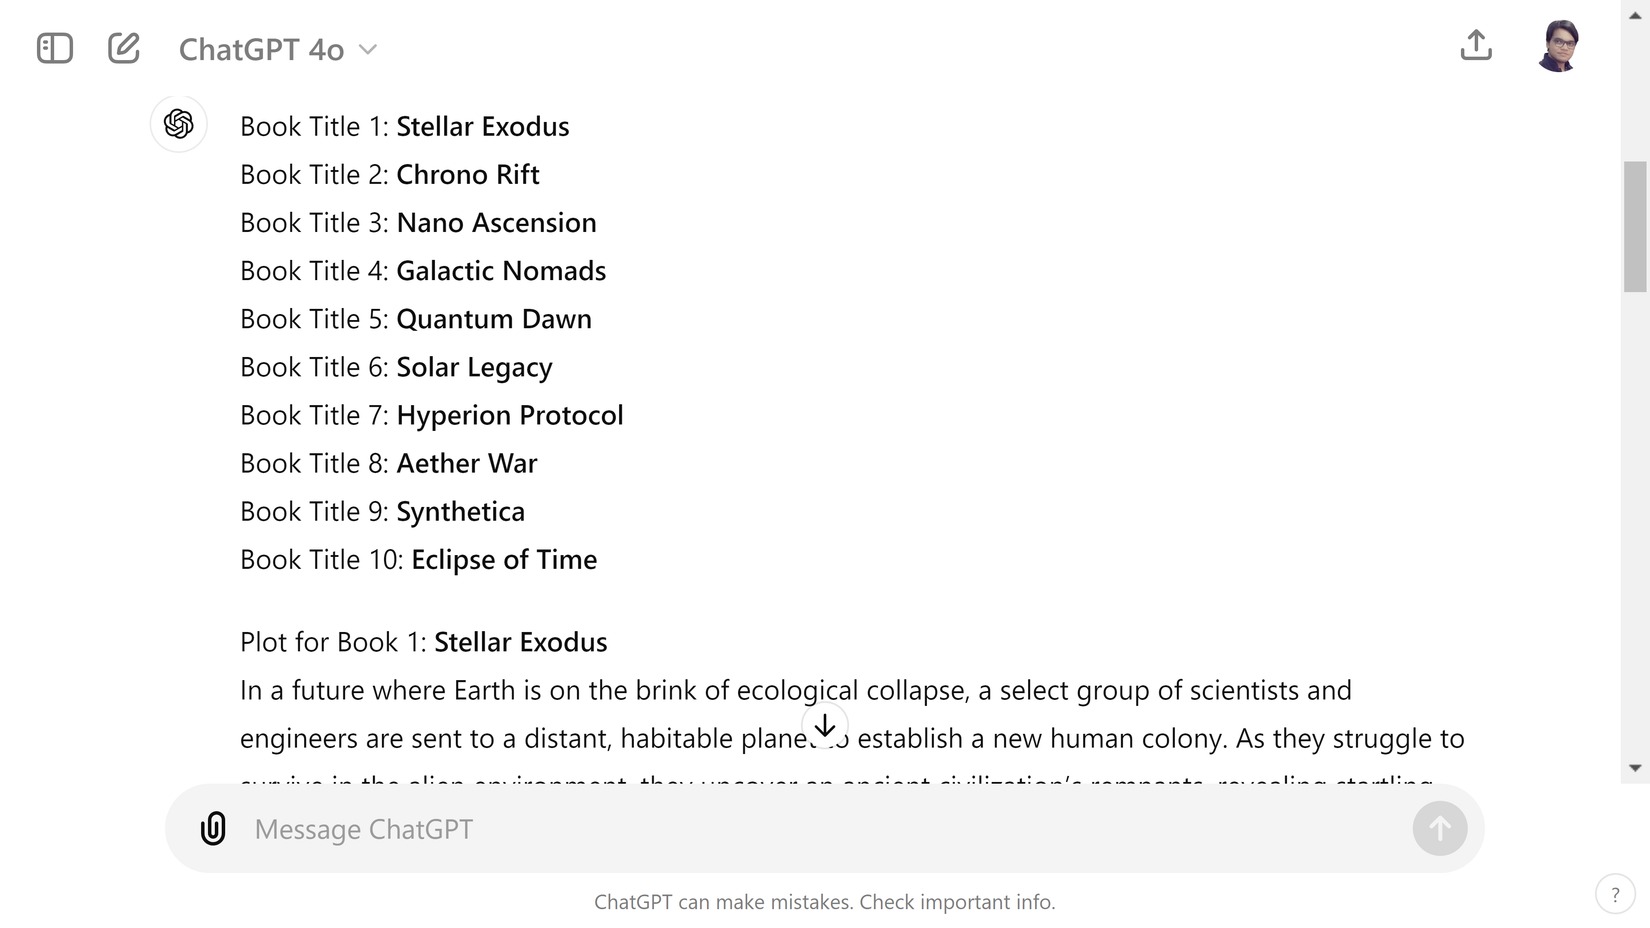Expand the model selector chevron arrow

(x=368, y=49)
